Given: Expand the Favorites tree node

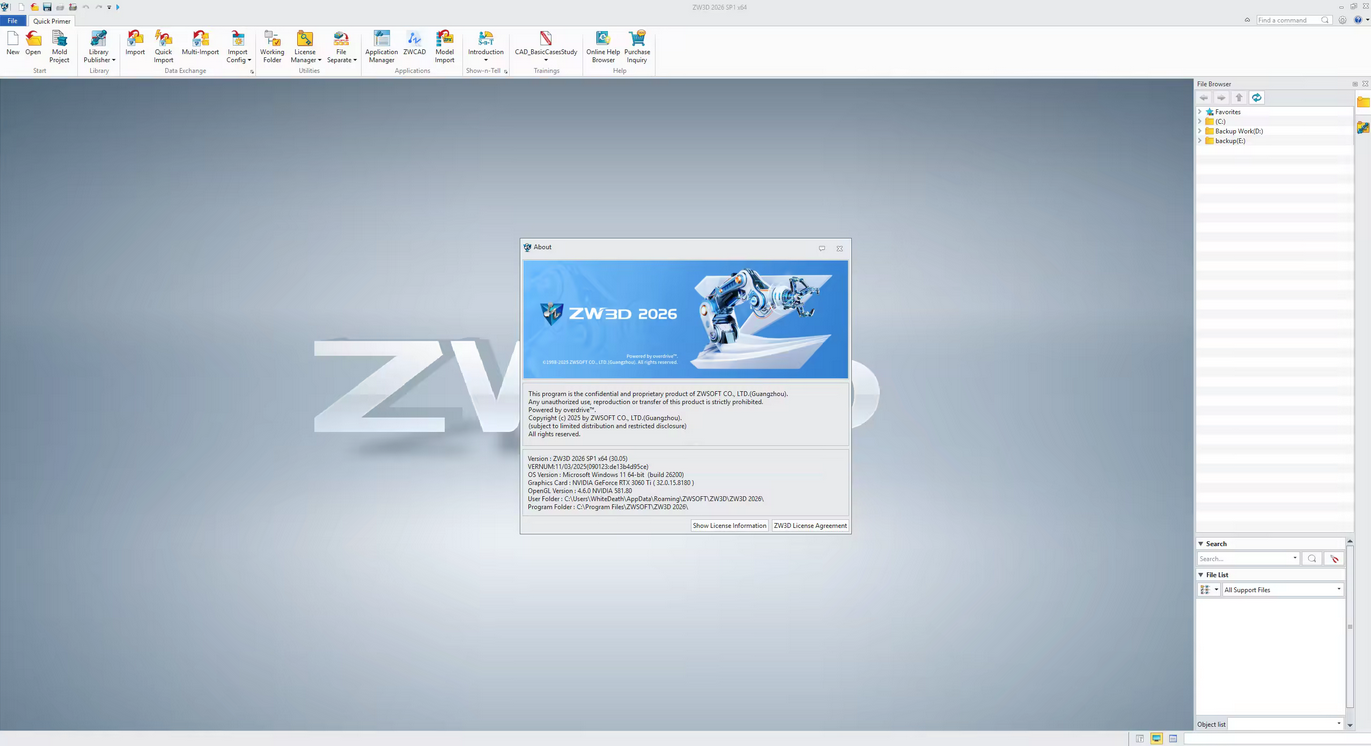Looking at the screenshot, I should [x=1200, y=112].
